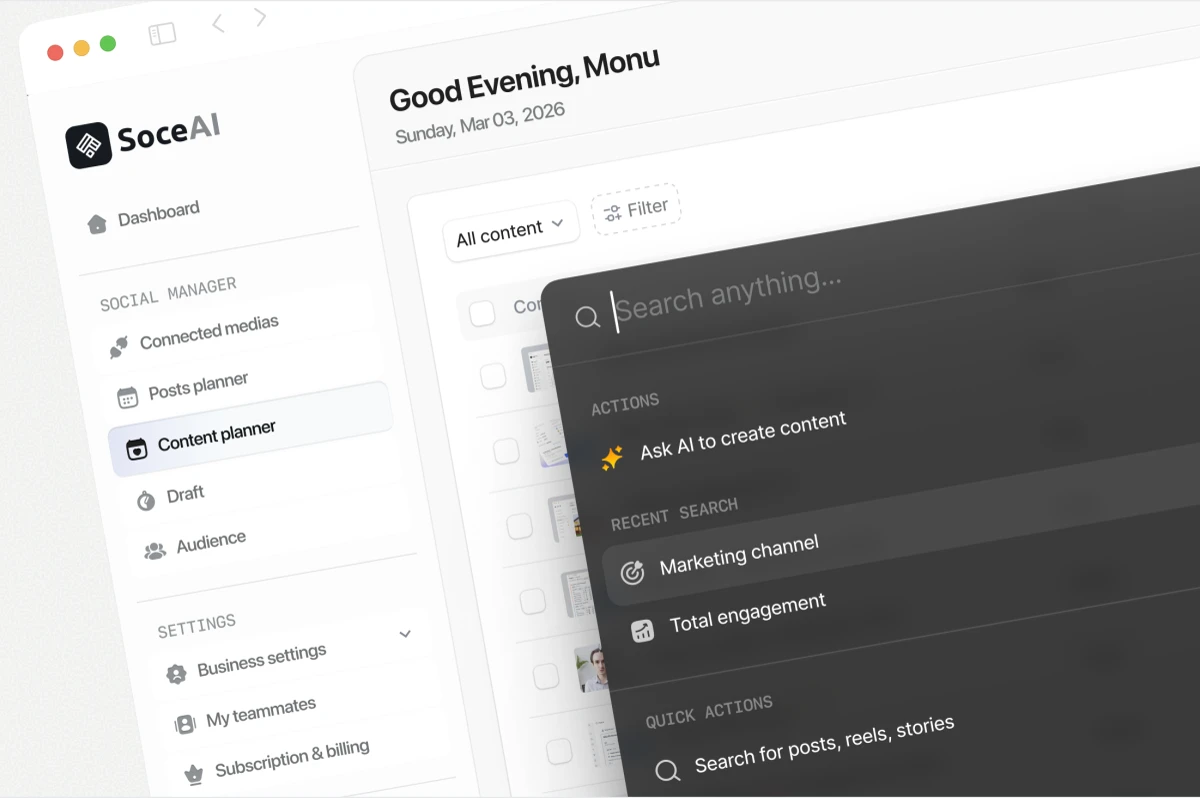1200x798 pixels.
Task: Check the select-all checkbox in the content table header
Action: (x=482, y=312)
